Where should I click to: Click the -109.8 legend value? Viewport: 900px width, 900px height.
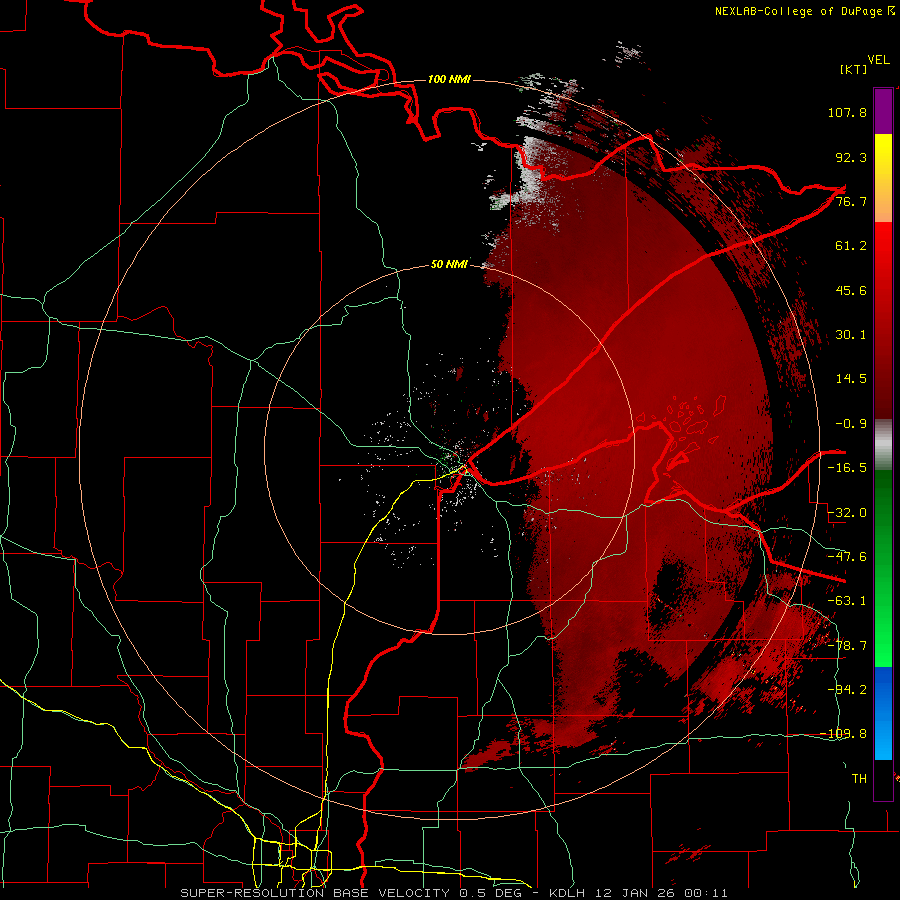(x=844, y=734)
